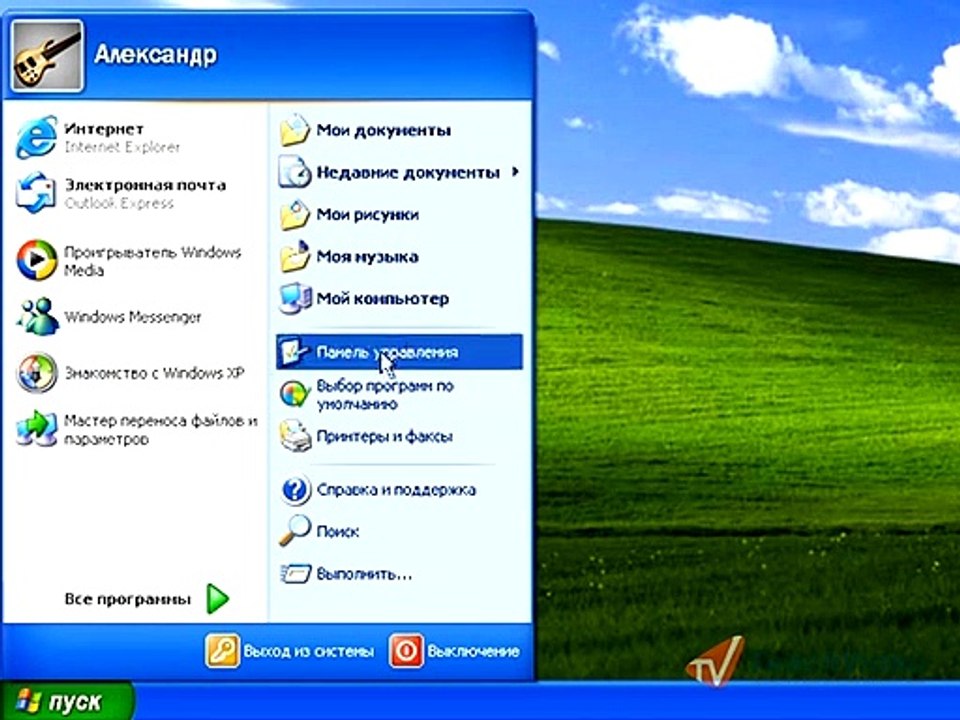The image size is (960, 720).
Task: Click the Выполнить... label
Action: click(364, 574)
